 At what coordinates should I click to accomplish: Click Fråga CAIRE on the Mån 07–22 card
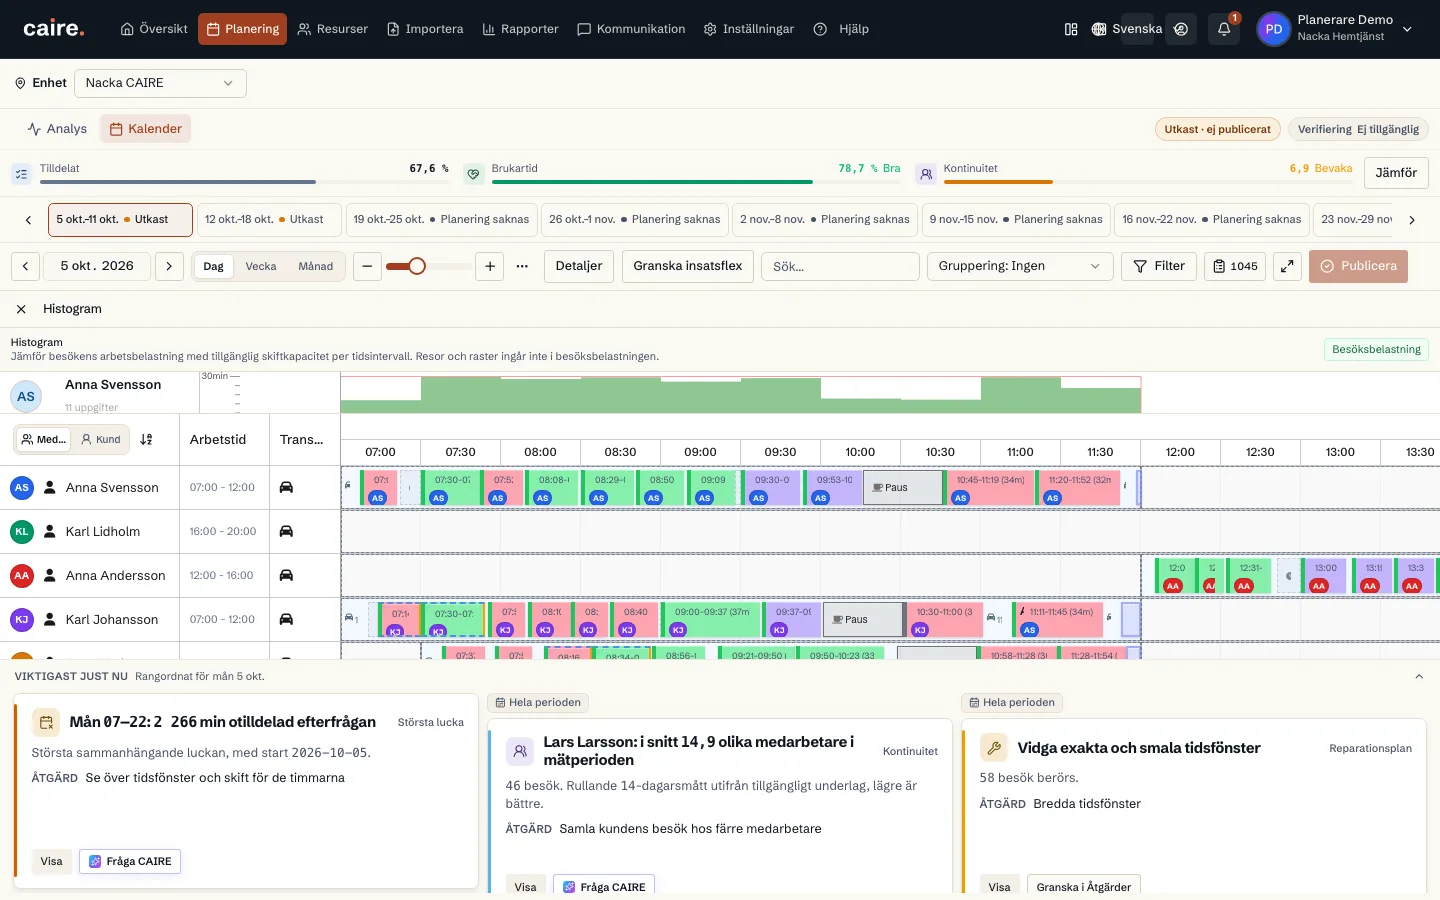(x=130, y=861)
